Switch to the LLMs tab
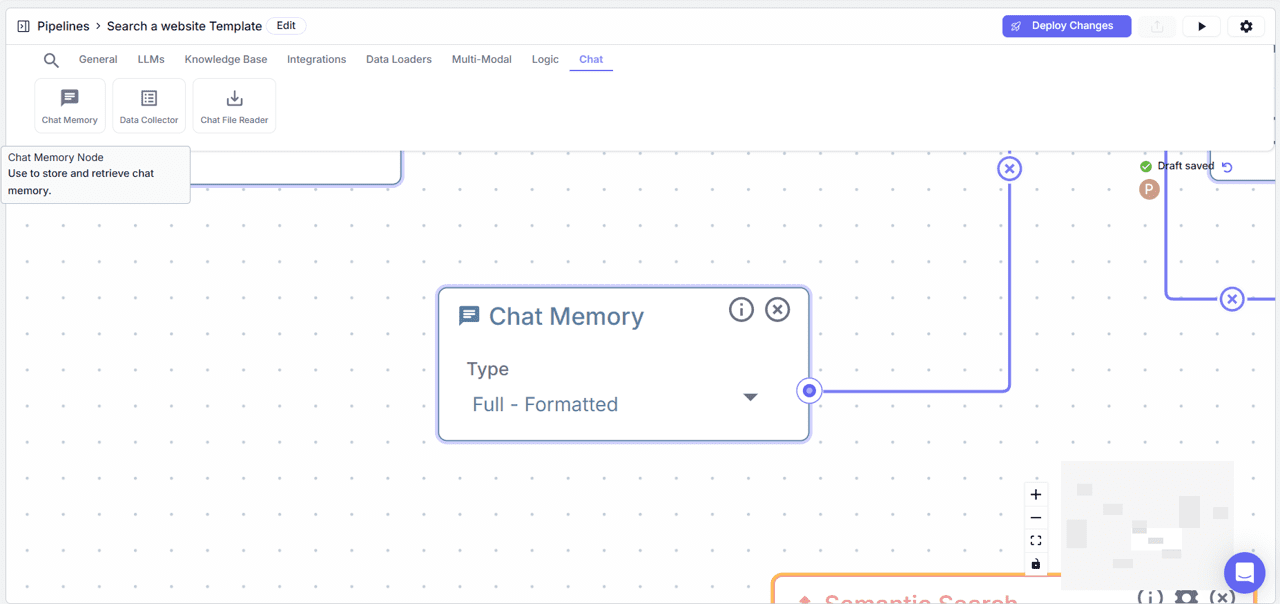 coord(151,59)
